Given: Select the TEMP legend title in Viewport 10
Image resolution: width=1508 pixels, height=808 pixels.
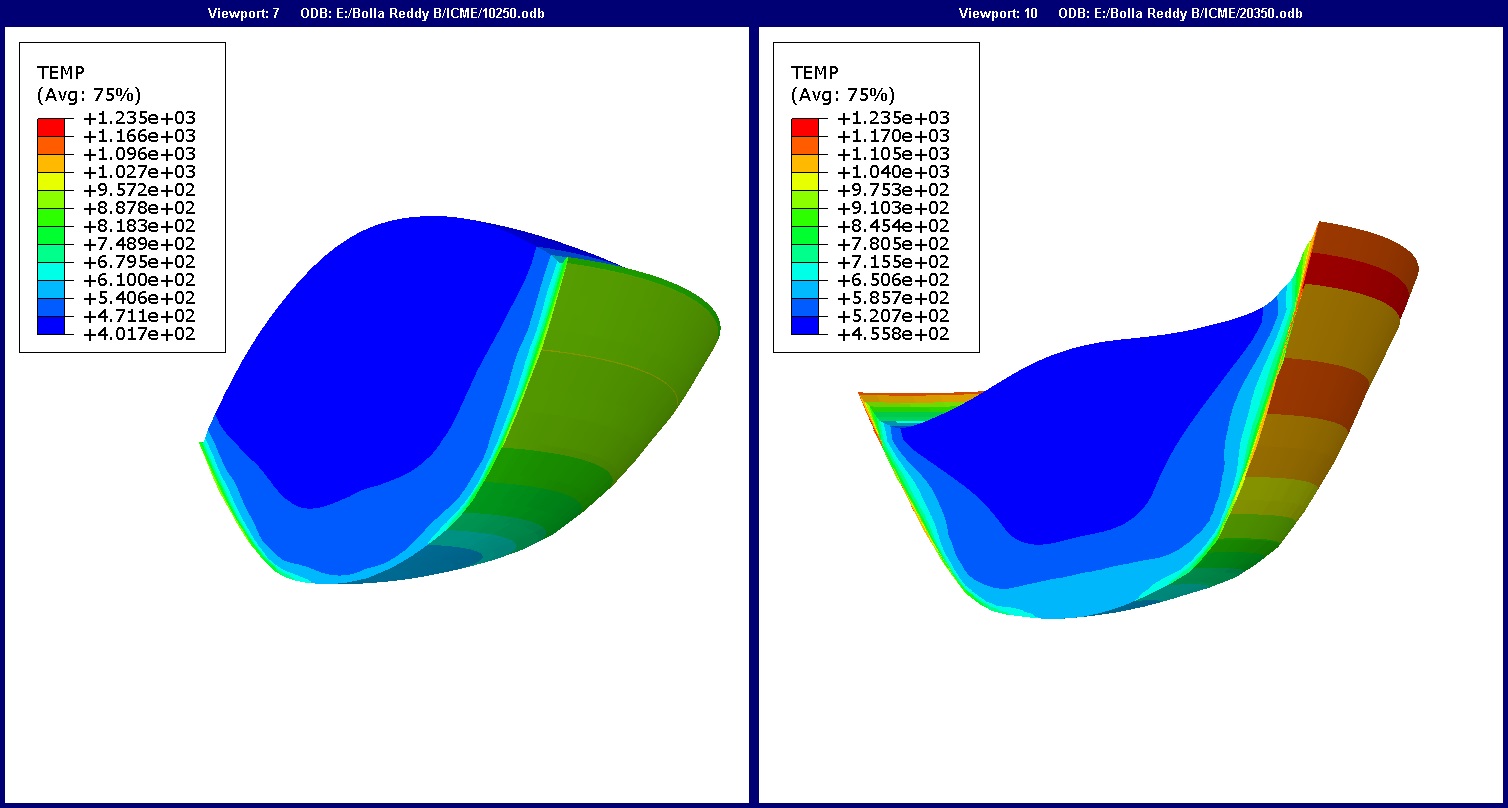Looking at the screenshot, I should point(814,73).
